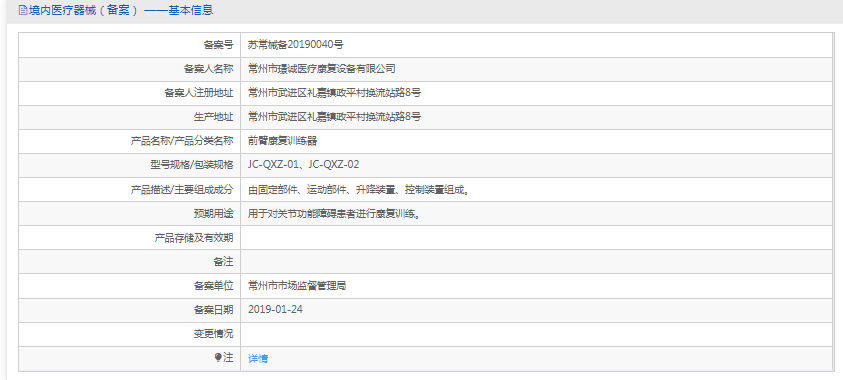Select the record number 苏常械备20190040号
Screen dimensions: 843x380
pyautogui.click(x=296, y=45)
